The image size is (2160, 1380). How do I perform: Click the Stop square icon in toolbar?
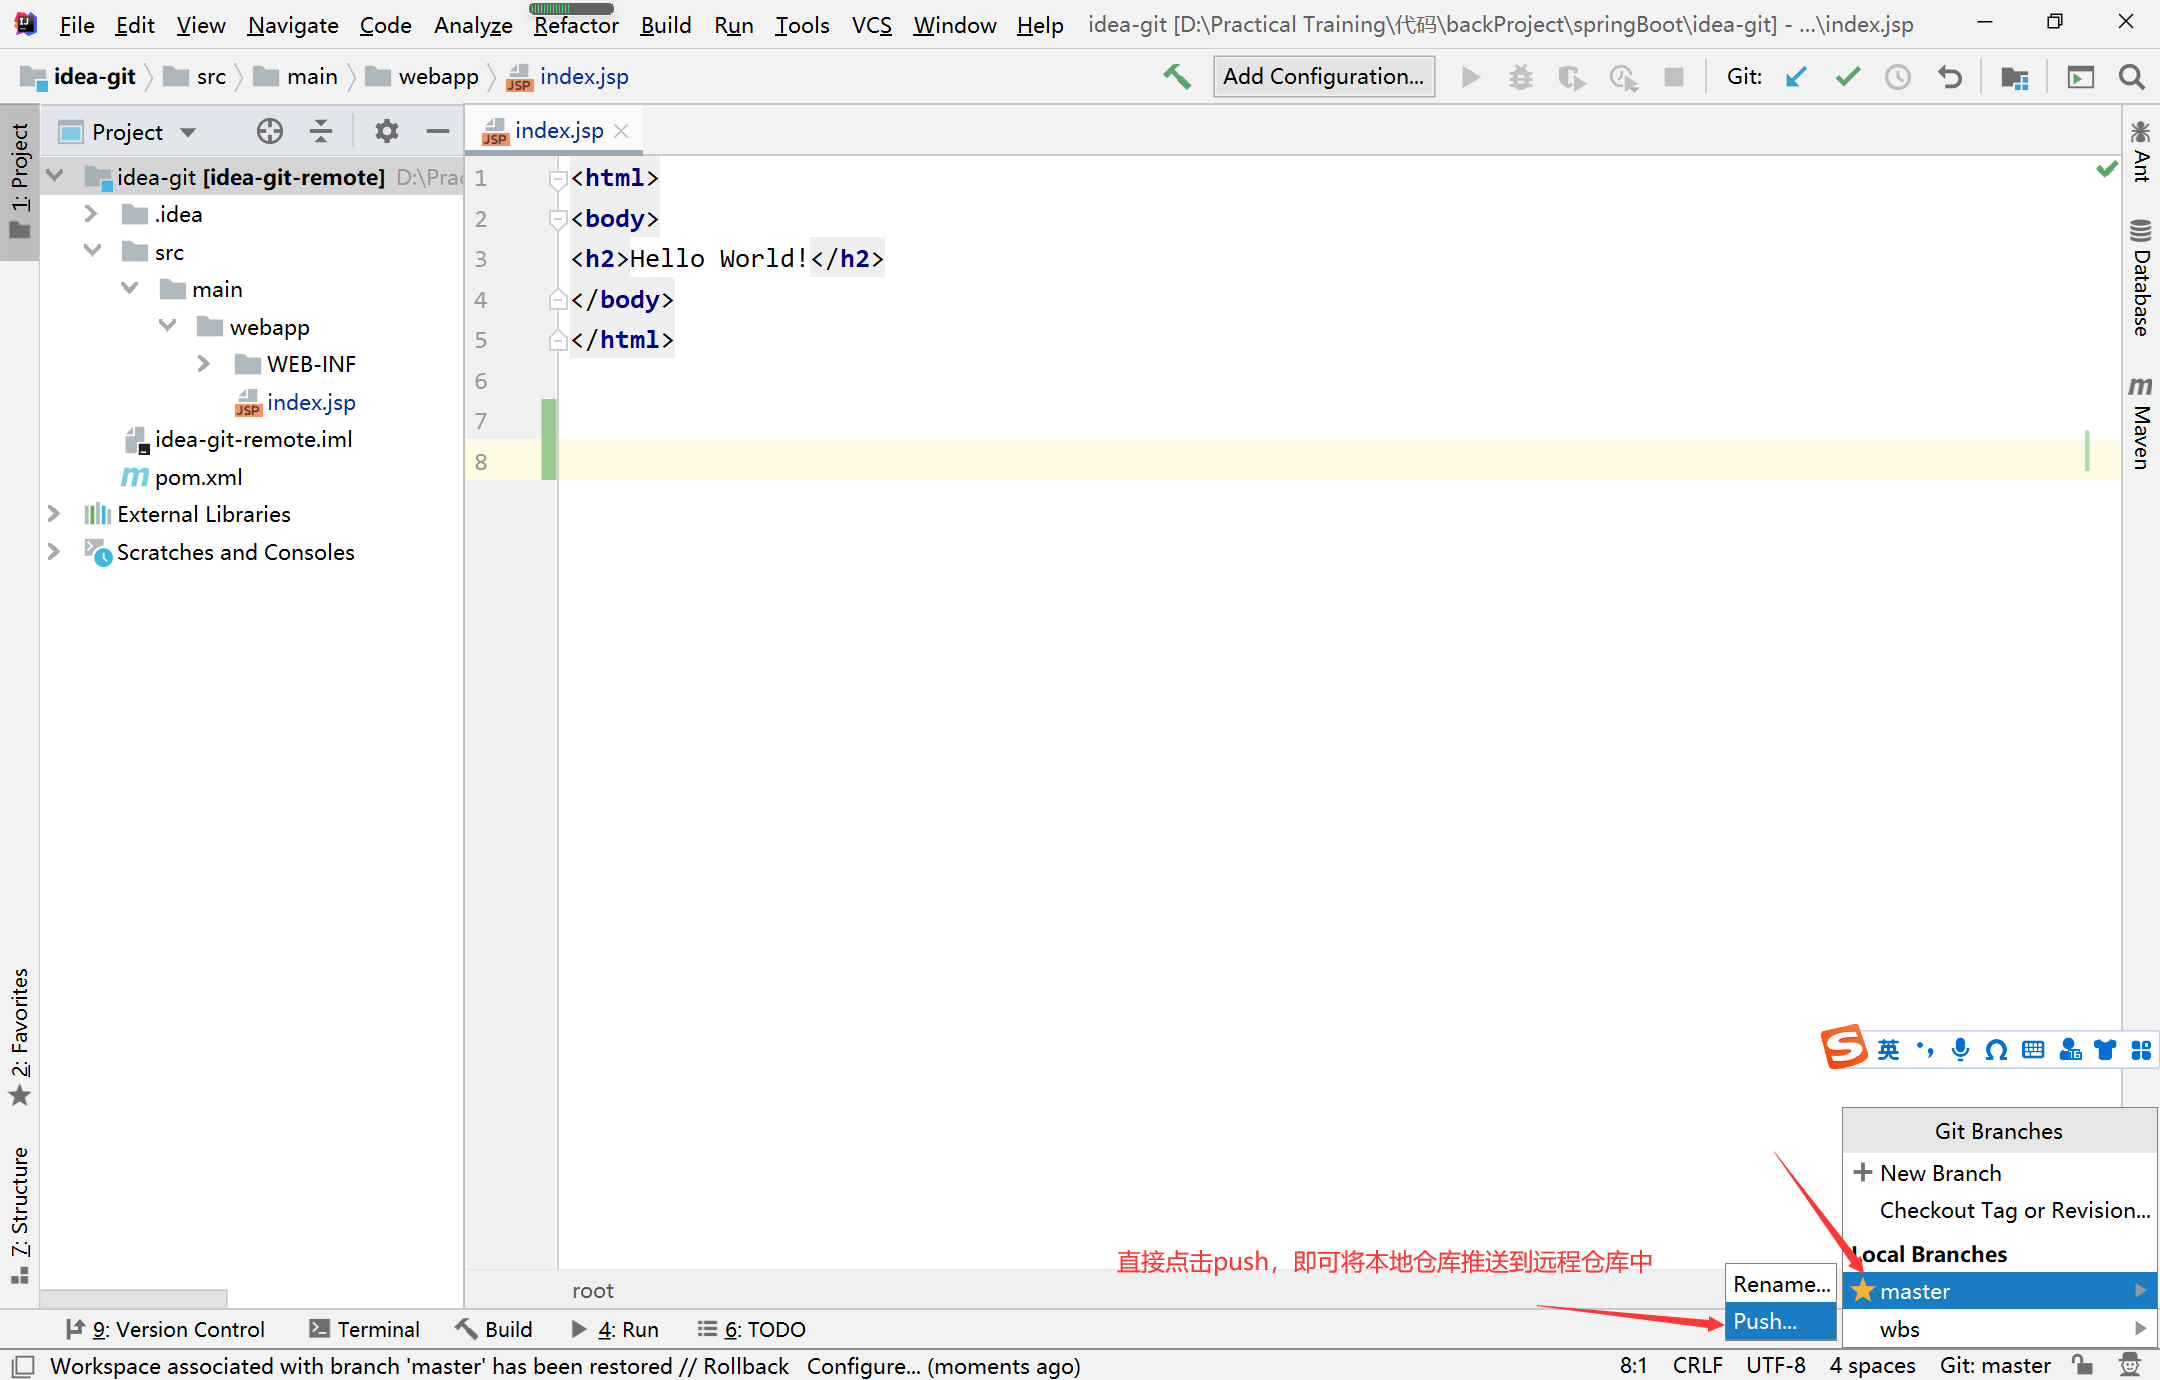1674,77
